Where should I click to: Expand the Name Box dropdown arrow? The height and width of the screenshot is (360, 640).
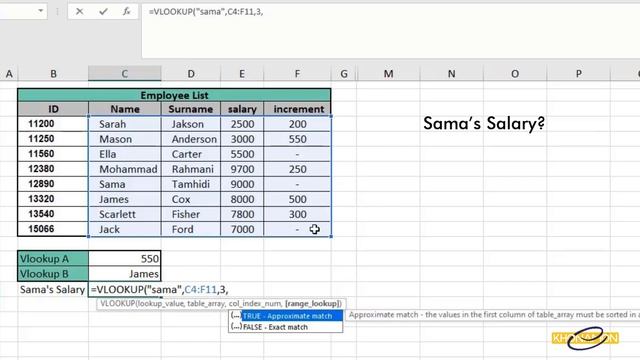(41, 11)
